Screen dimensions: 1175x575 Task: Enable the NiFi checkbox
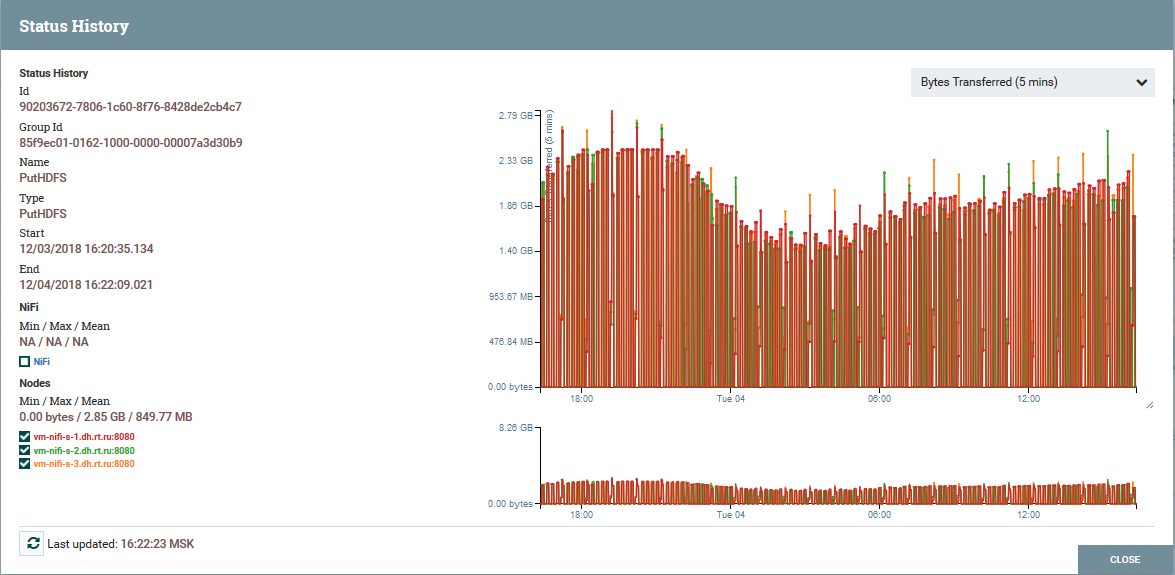click(x=25, y=361)
